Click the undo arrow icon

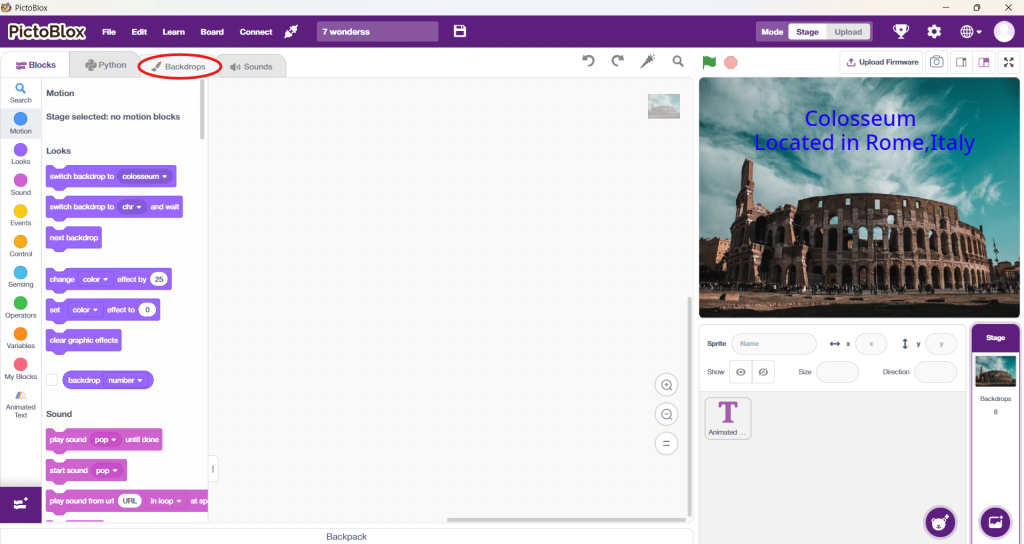click(589, 62)
